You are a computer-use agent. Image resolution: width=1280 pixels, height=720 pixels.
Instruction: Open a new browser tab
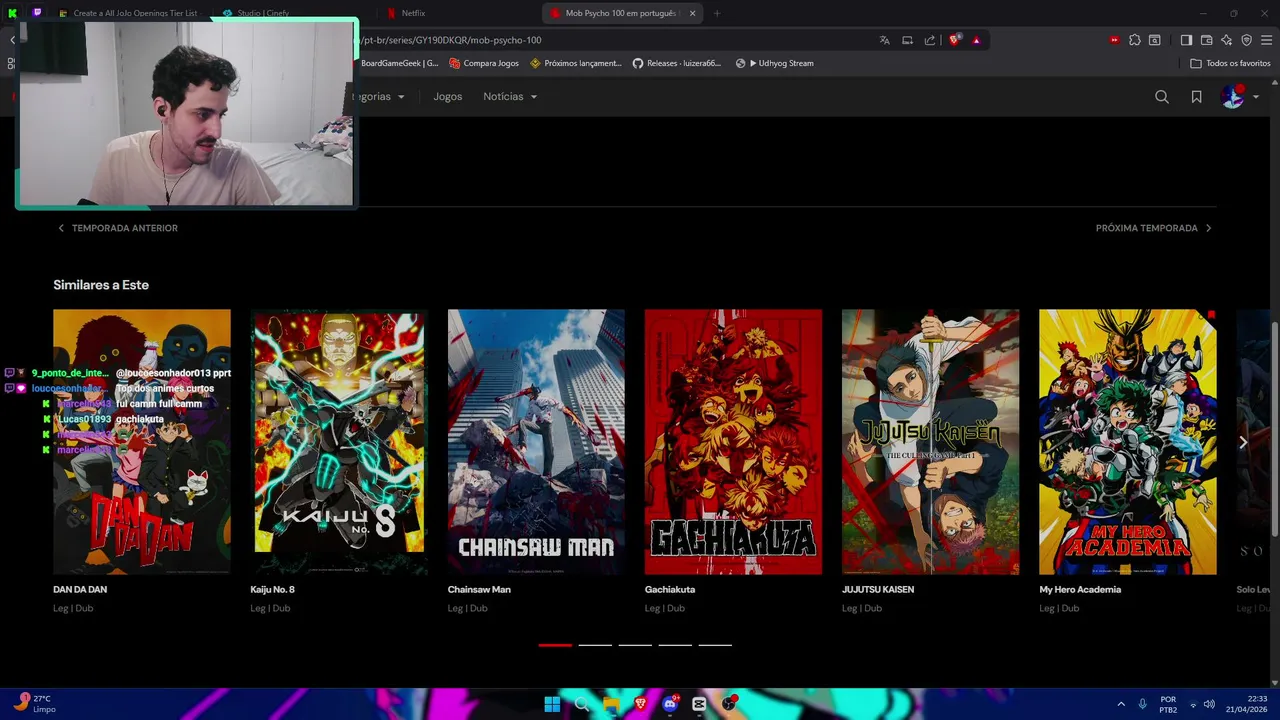click(716, 13)
